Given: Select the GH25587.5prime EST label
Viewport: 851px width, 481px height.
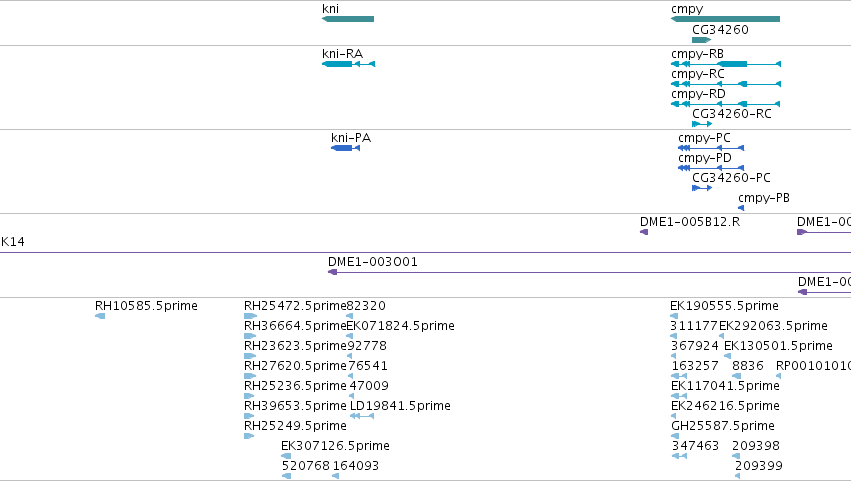Looking at the screenshot, I should [723, 426].
